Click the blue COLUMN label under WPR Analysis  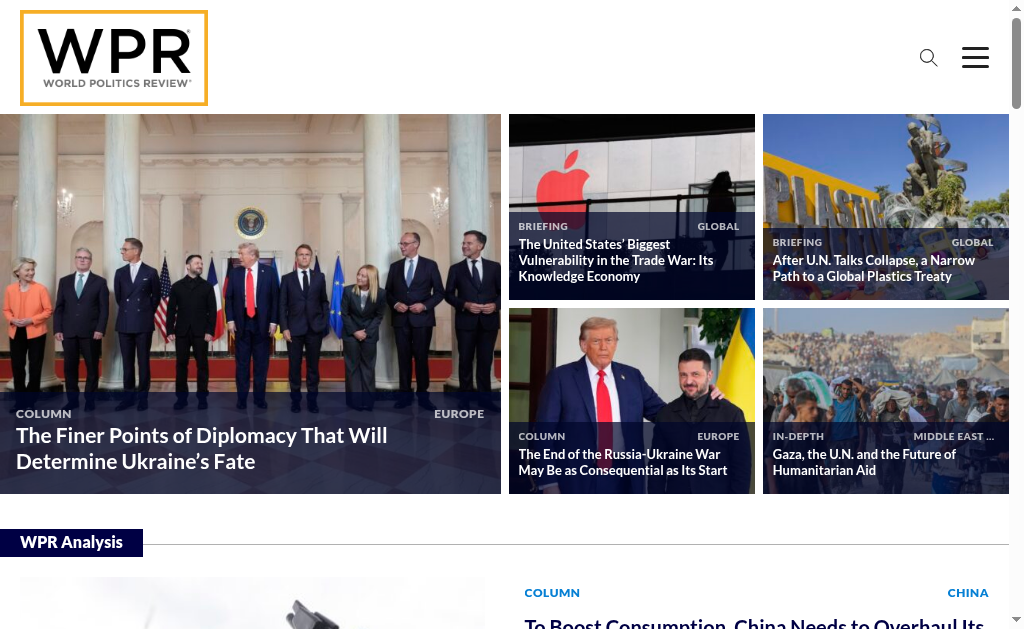click(552, 593)
